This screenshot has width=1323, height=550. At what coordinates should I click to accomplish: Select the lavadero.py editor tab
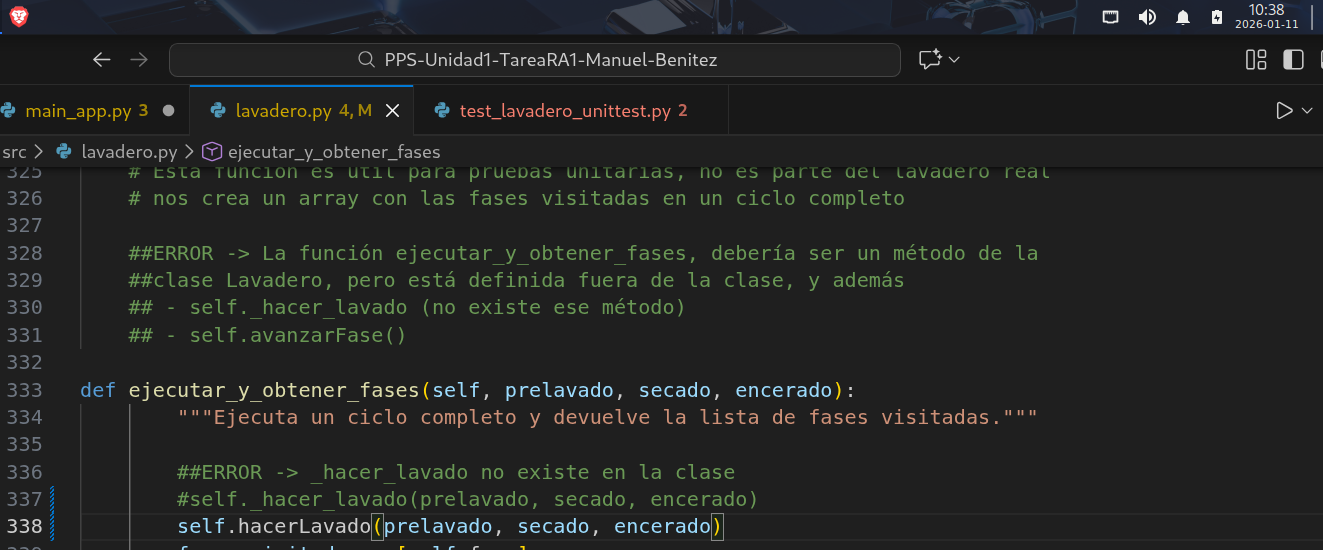[x=303, y=111]
